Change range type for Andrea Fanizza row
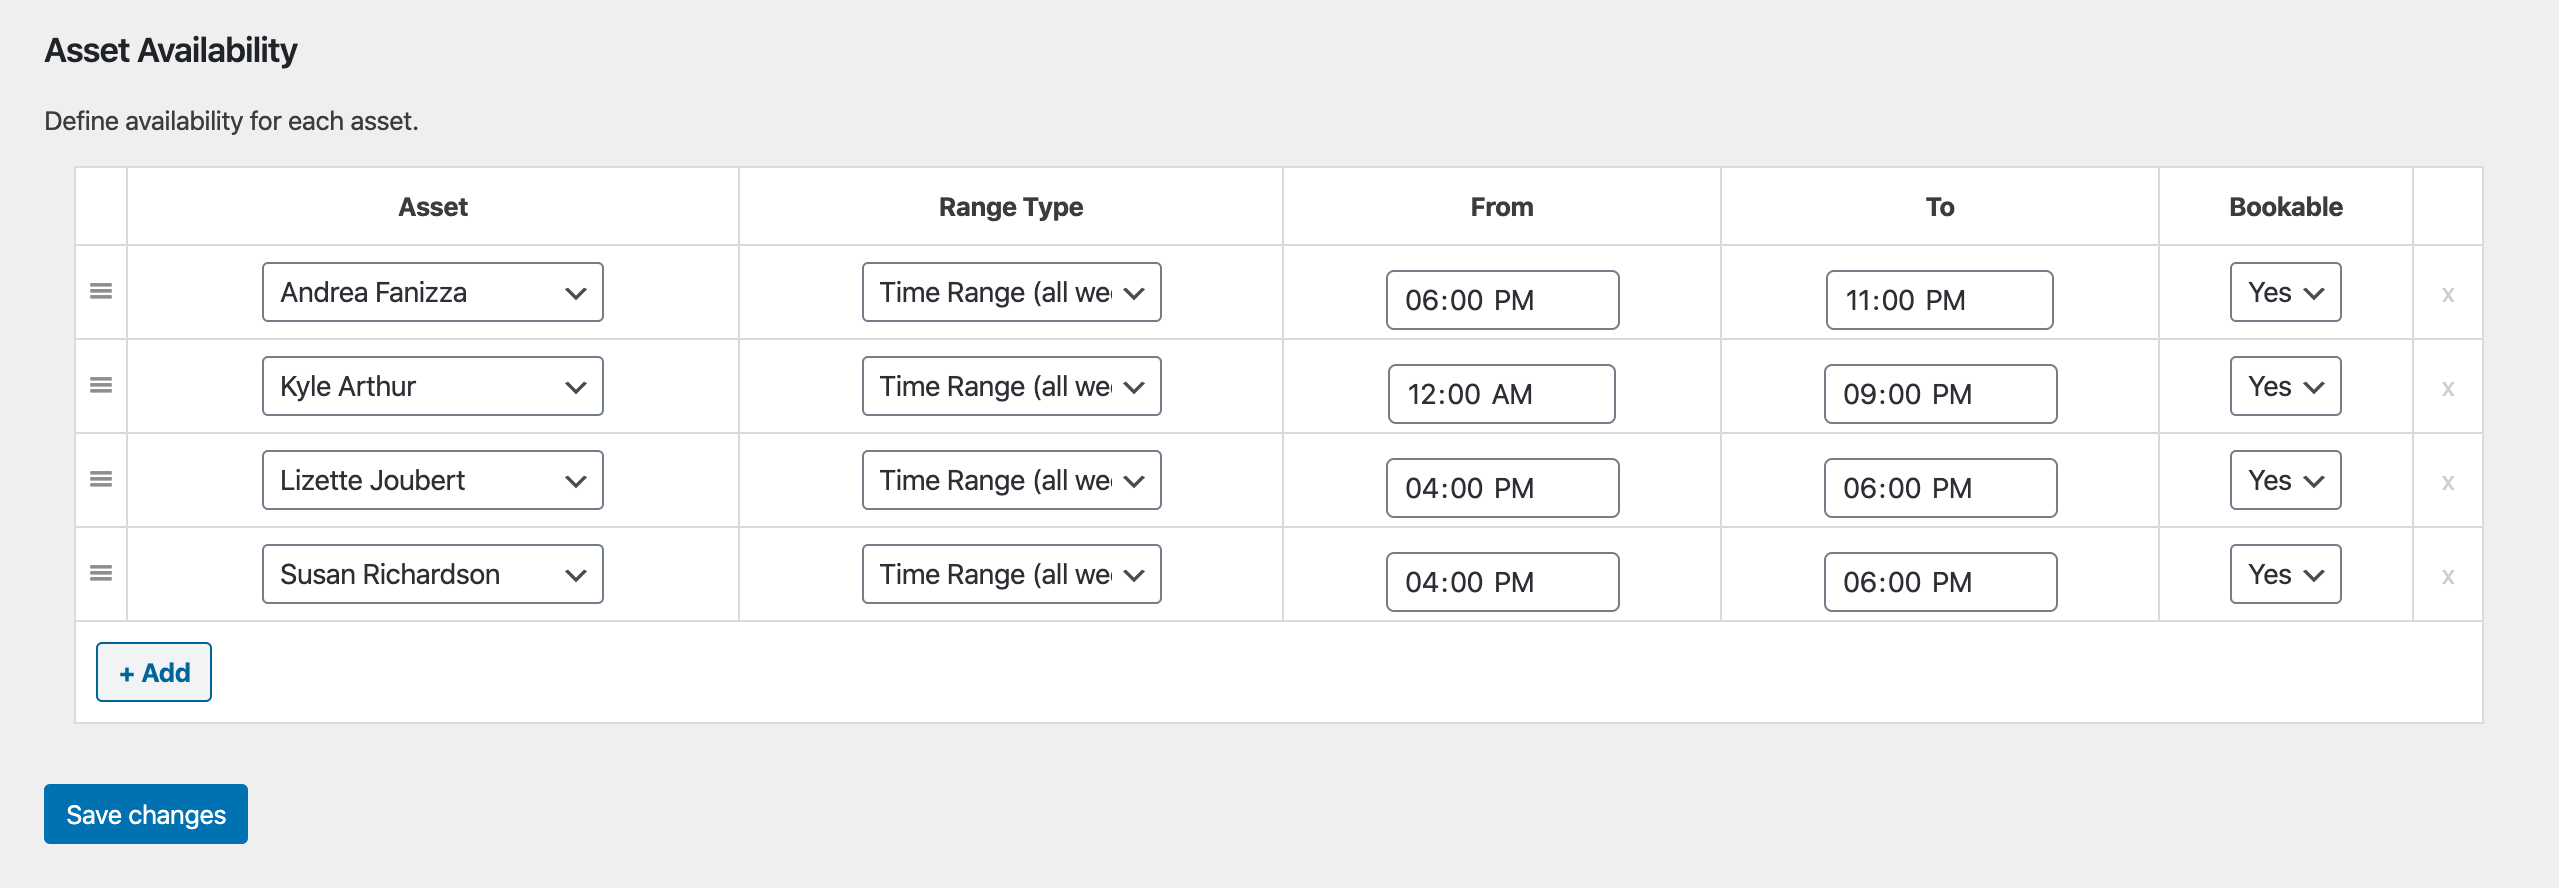 tap(1011, 292)
